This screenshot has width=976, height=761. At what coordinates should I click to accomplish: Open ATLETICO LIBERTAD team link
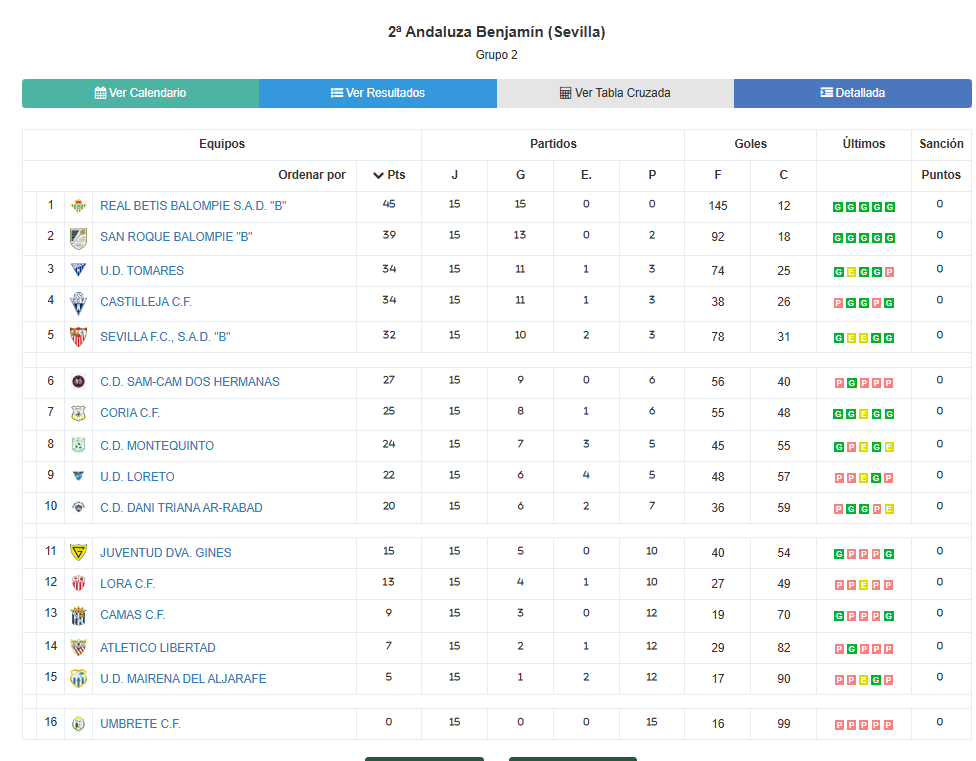click(x=157, y=648)
